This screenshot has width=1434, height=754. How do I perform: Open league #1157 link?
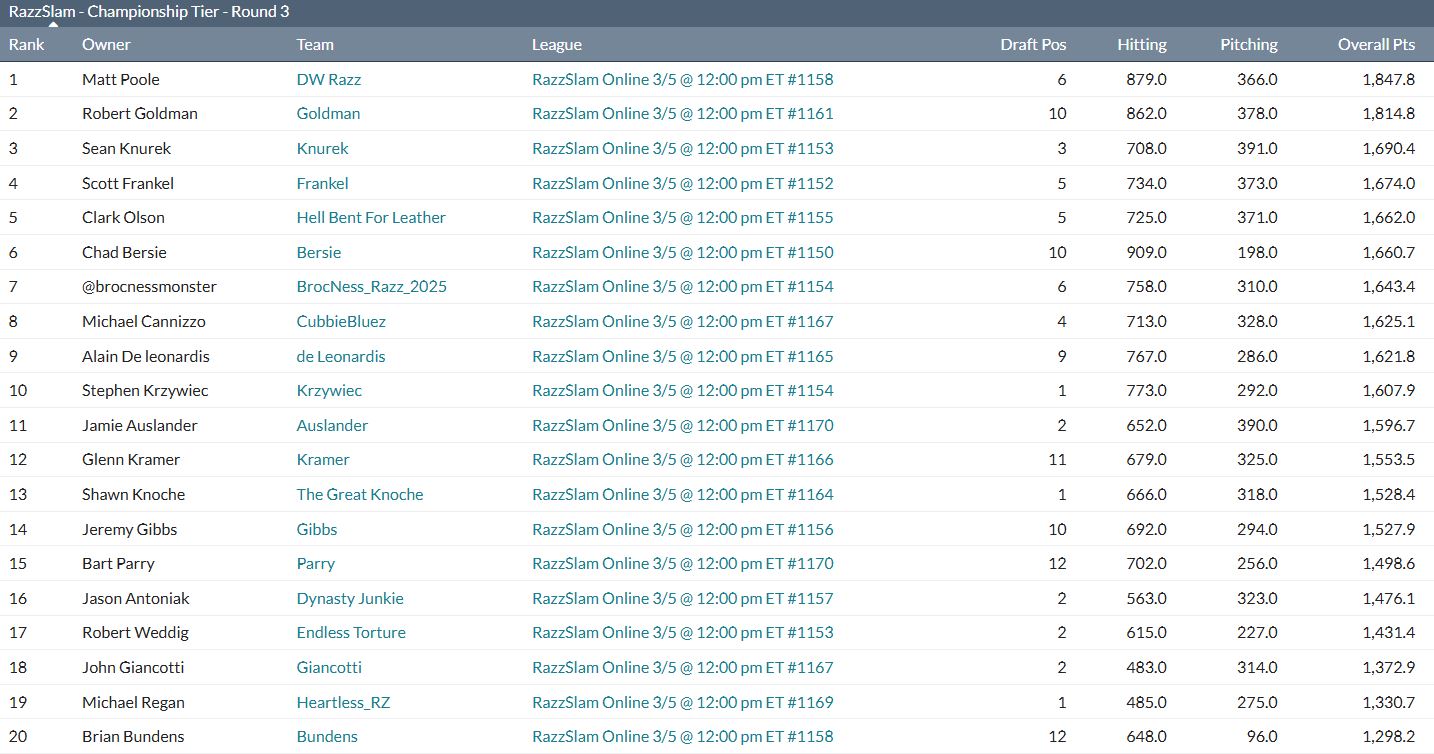point(683,598)
